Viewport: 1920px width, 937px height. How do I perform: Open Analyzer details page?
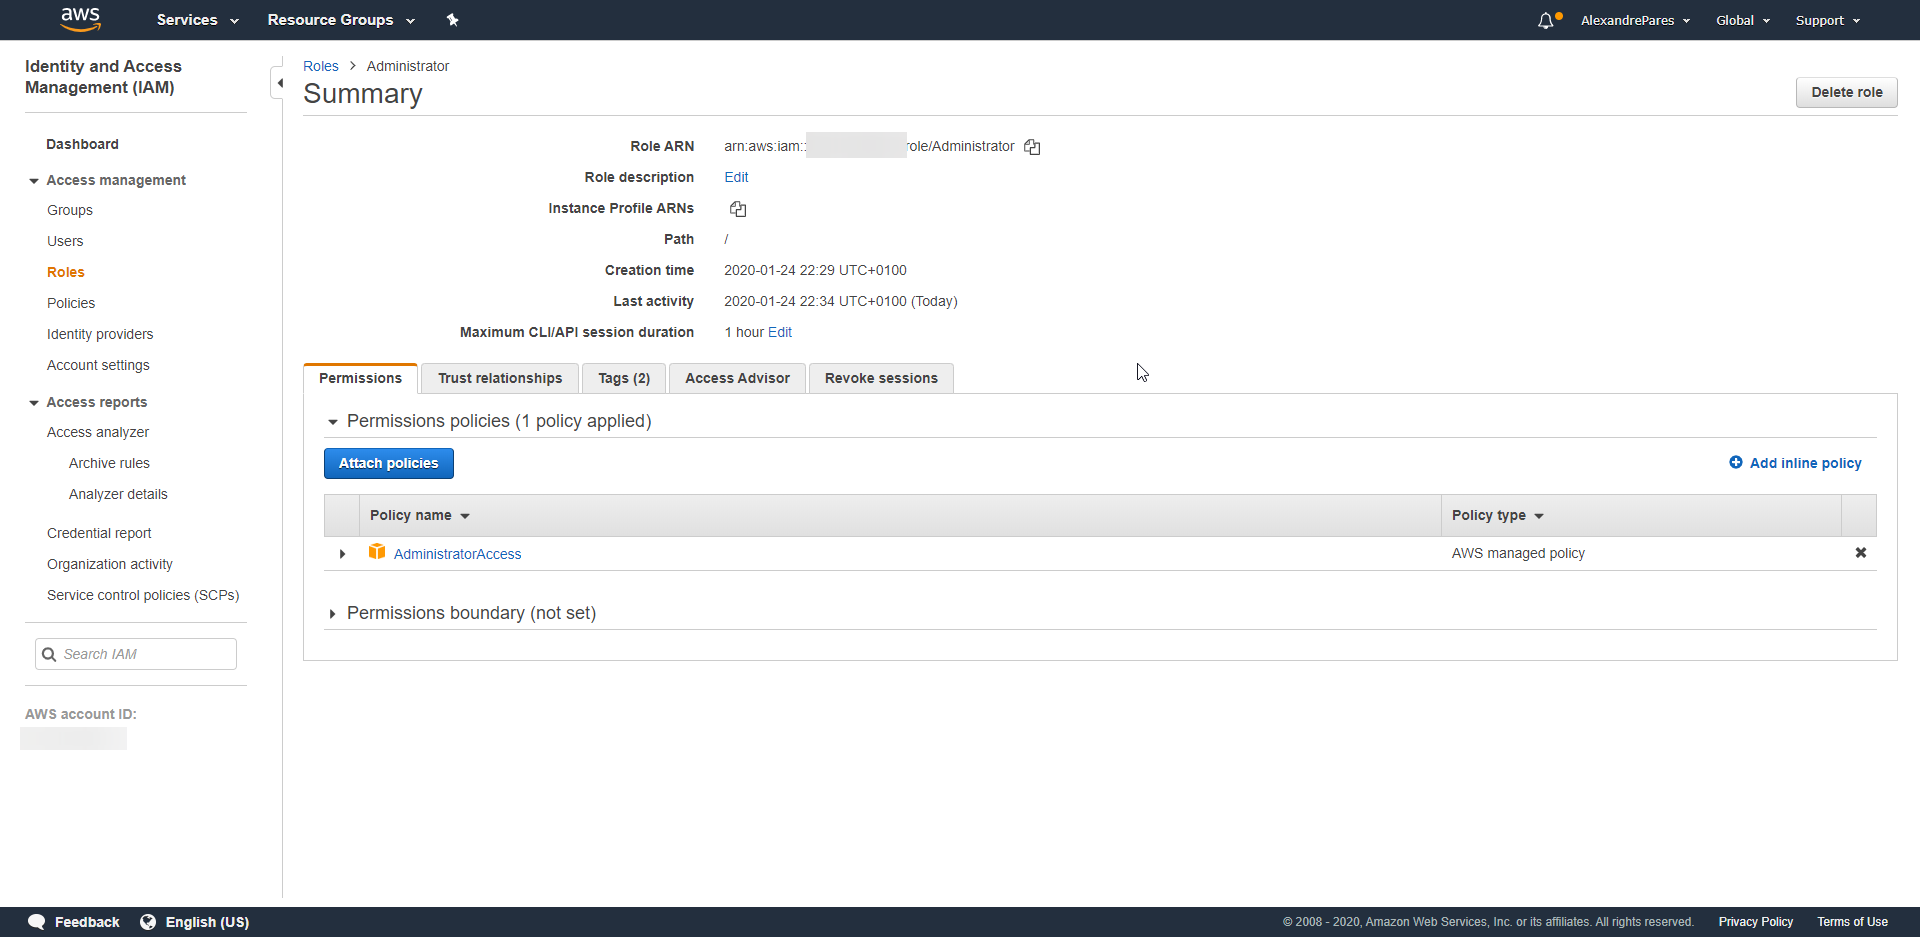118,494
